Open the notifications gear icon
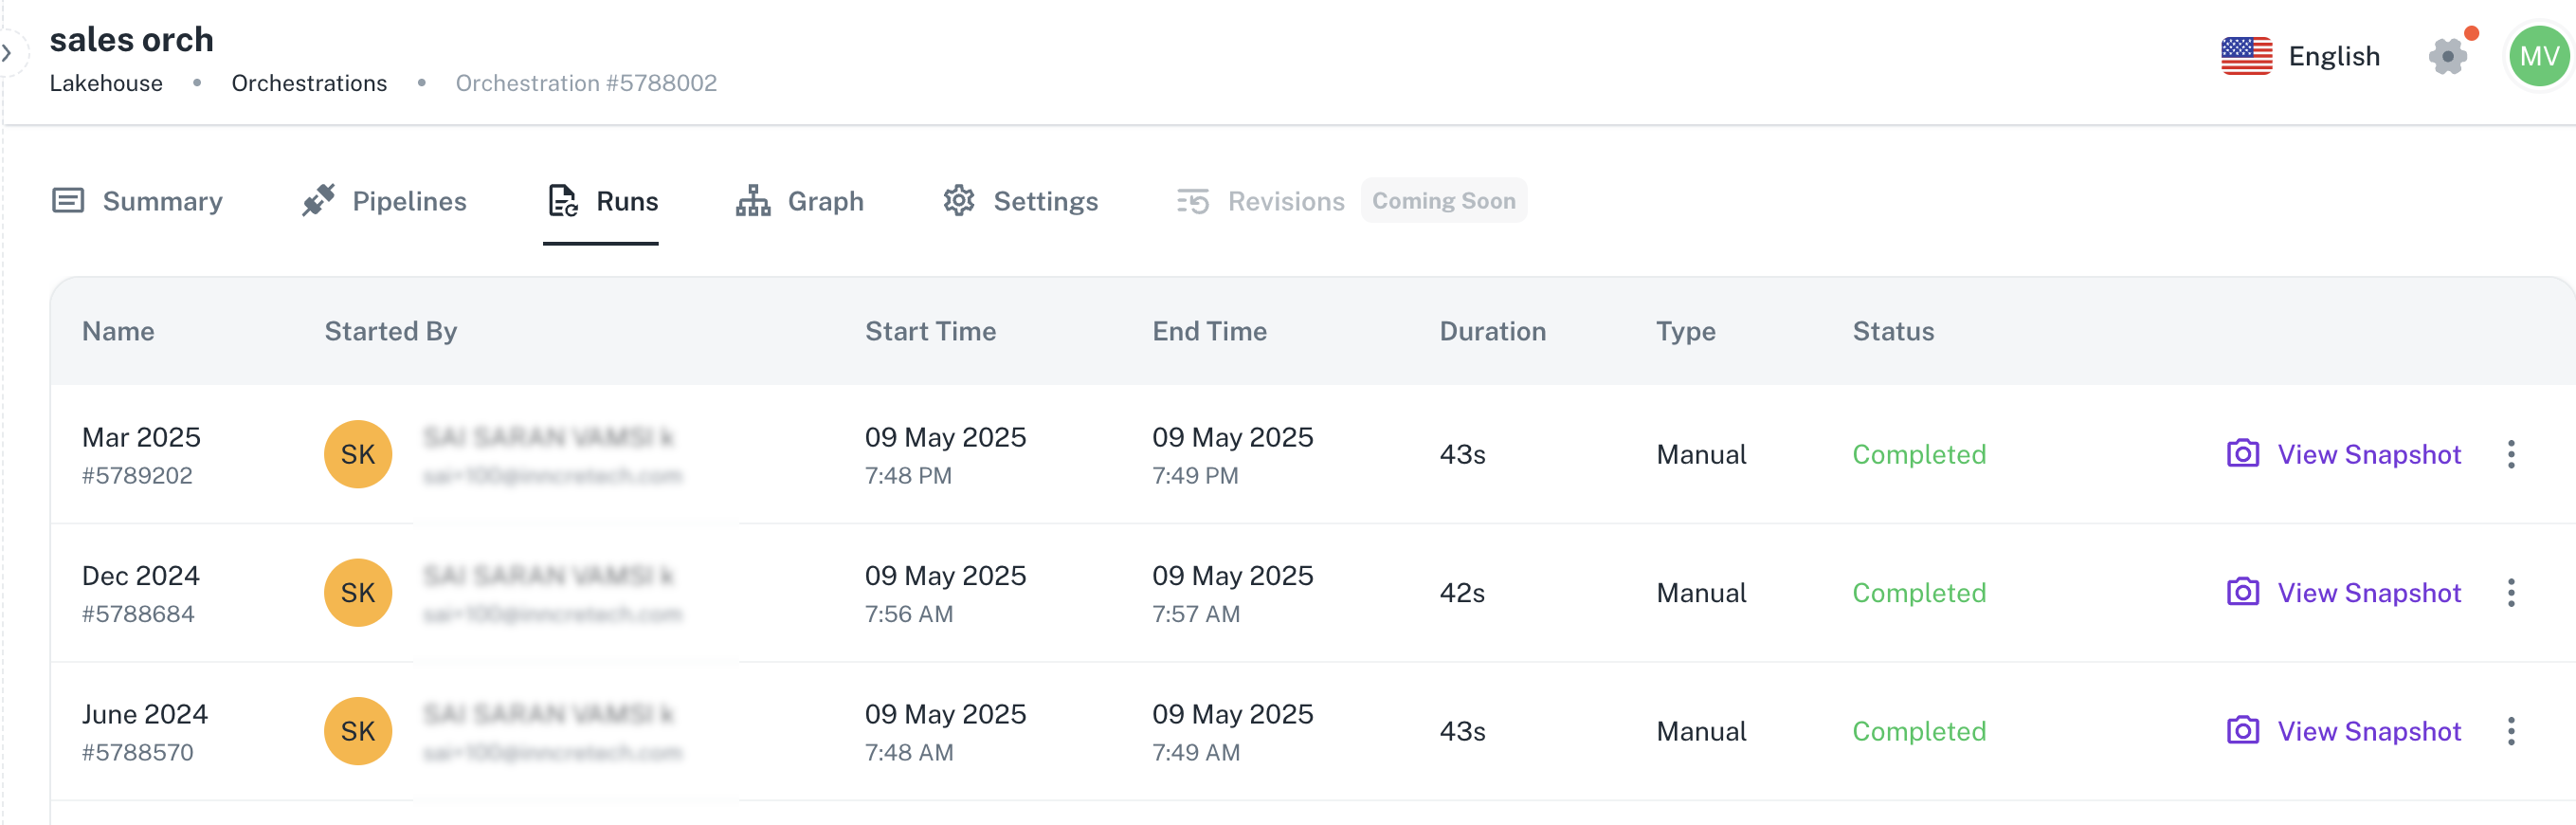Viewport: 2576px width, 825px height. click(2448, 56)
